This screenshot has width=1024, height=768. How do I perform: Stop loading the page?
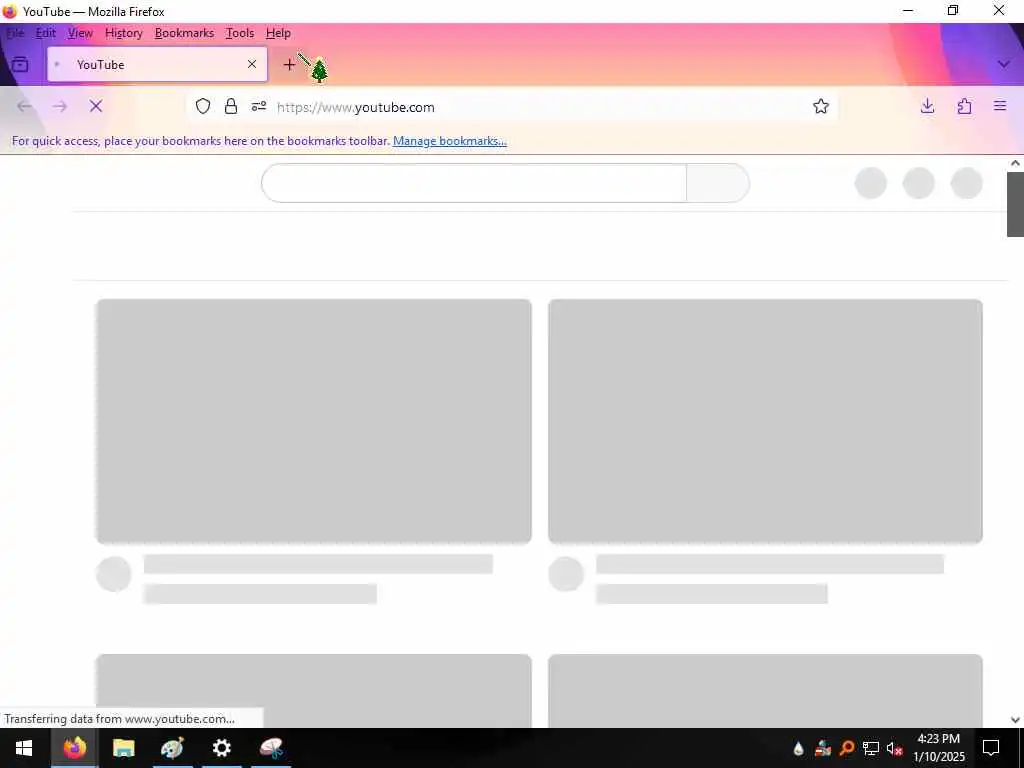pyautogui.click(x=96, y=106)
